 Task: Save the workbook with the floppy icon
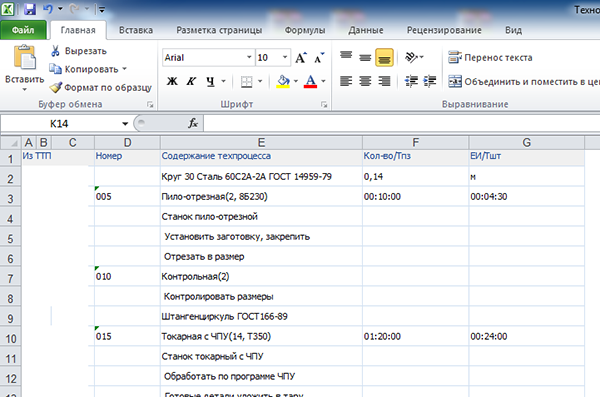(29, 9)
